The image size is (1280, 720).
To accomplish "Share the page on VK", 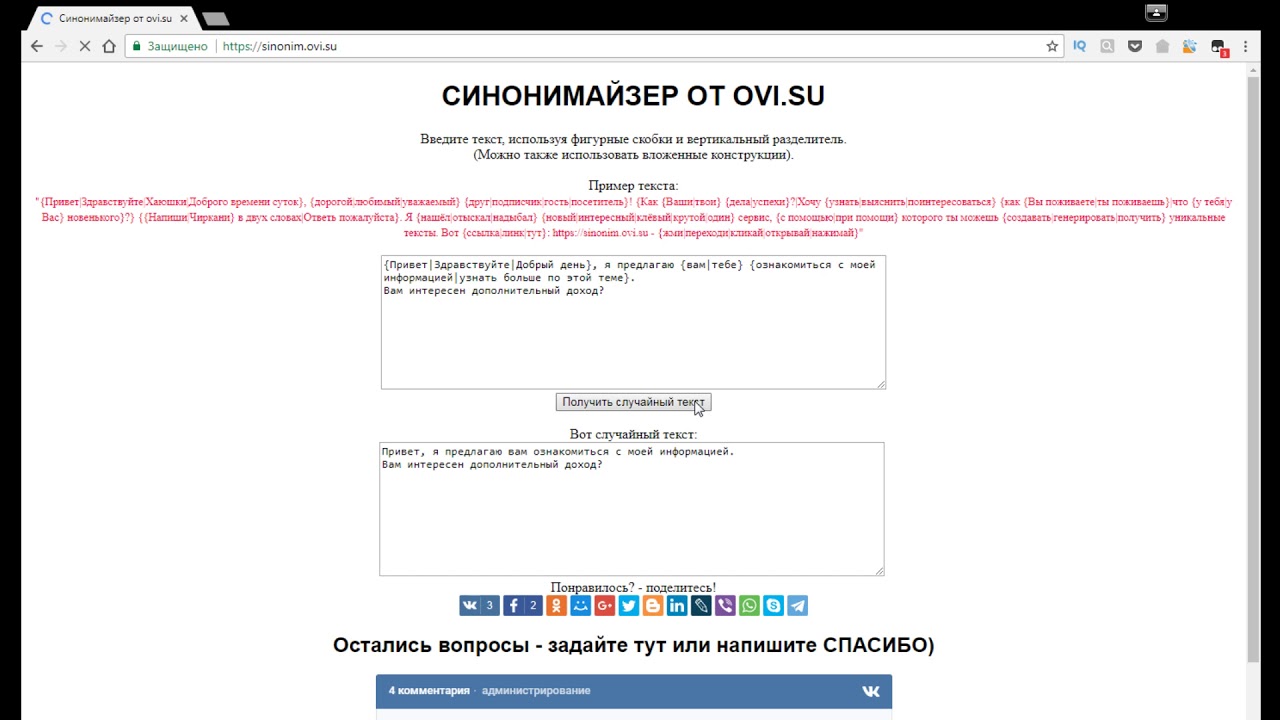I will [479, 605].
